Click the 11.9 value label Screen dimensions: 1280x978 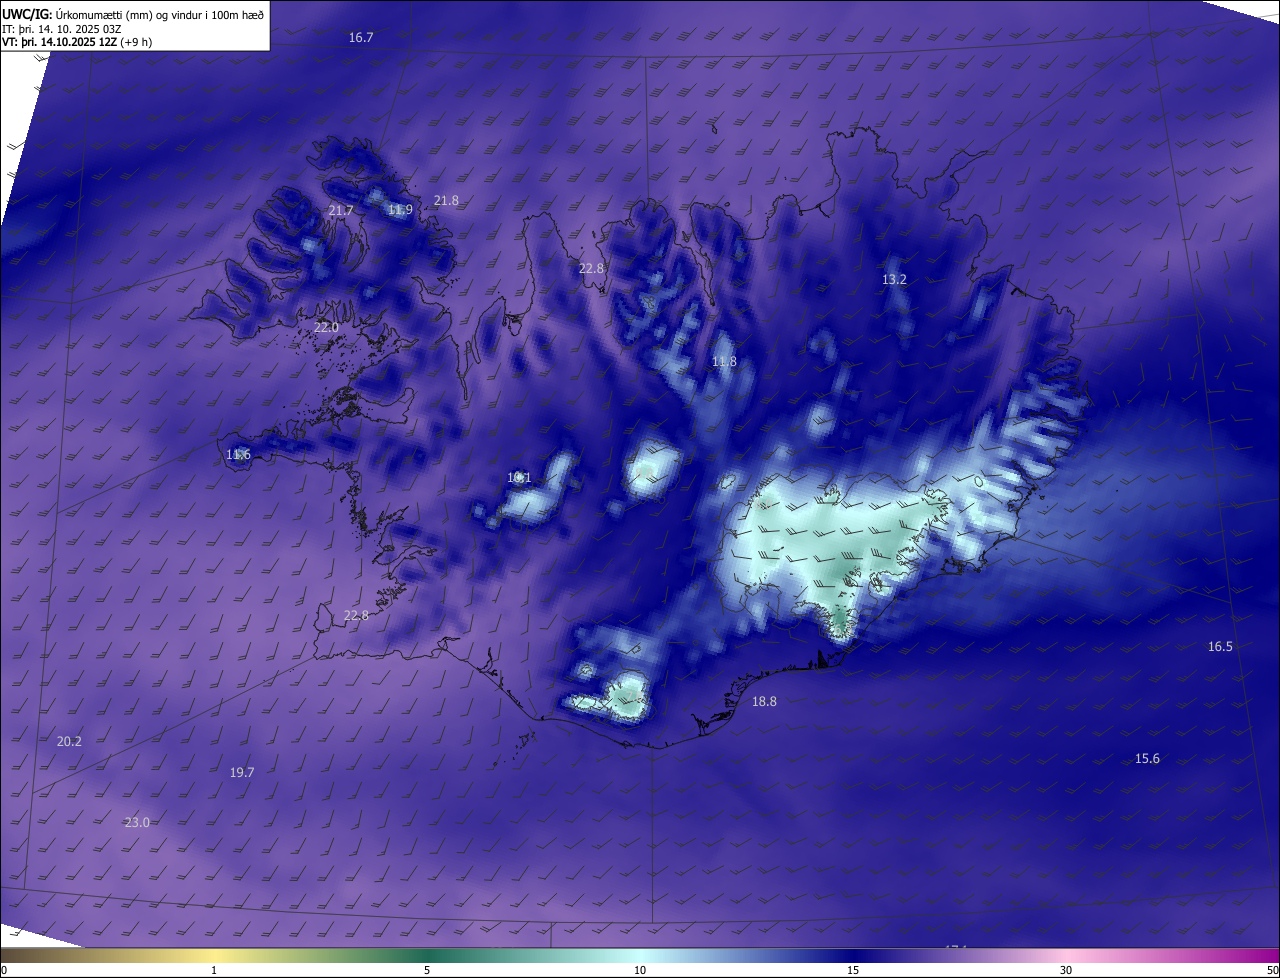(400, 209)
